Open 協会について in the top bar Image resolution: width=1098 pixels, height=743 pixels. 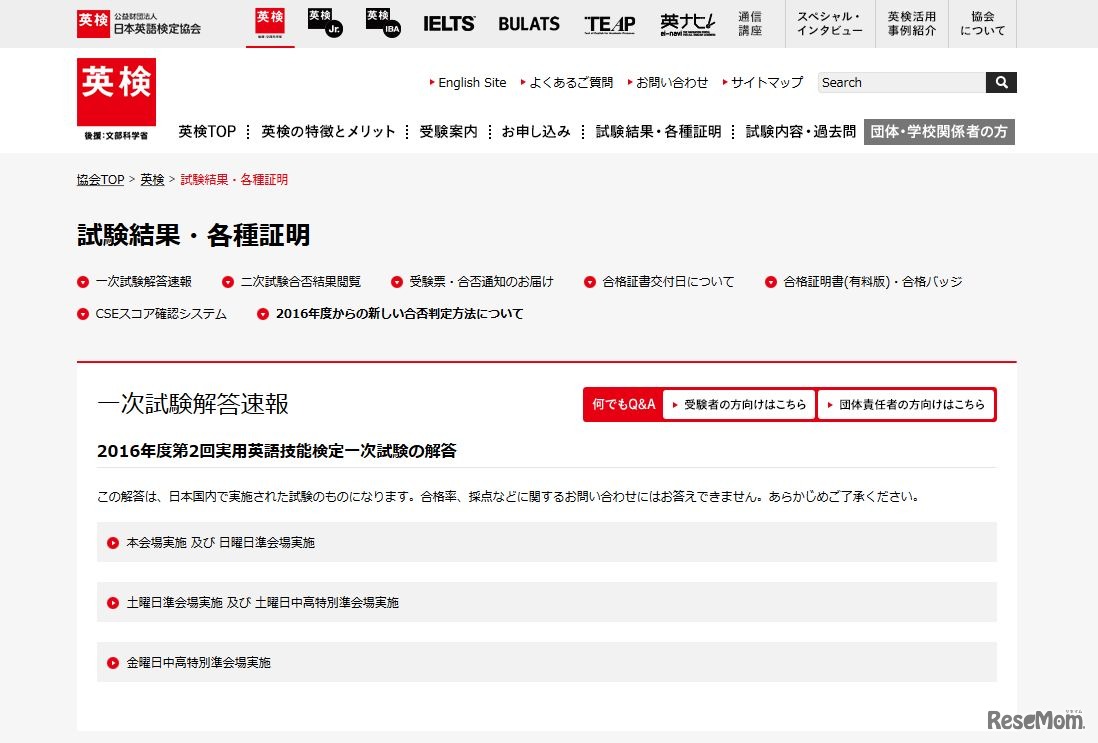click(x=982, y=24)
